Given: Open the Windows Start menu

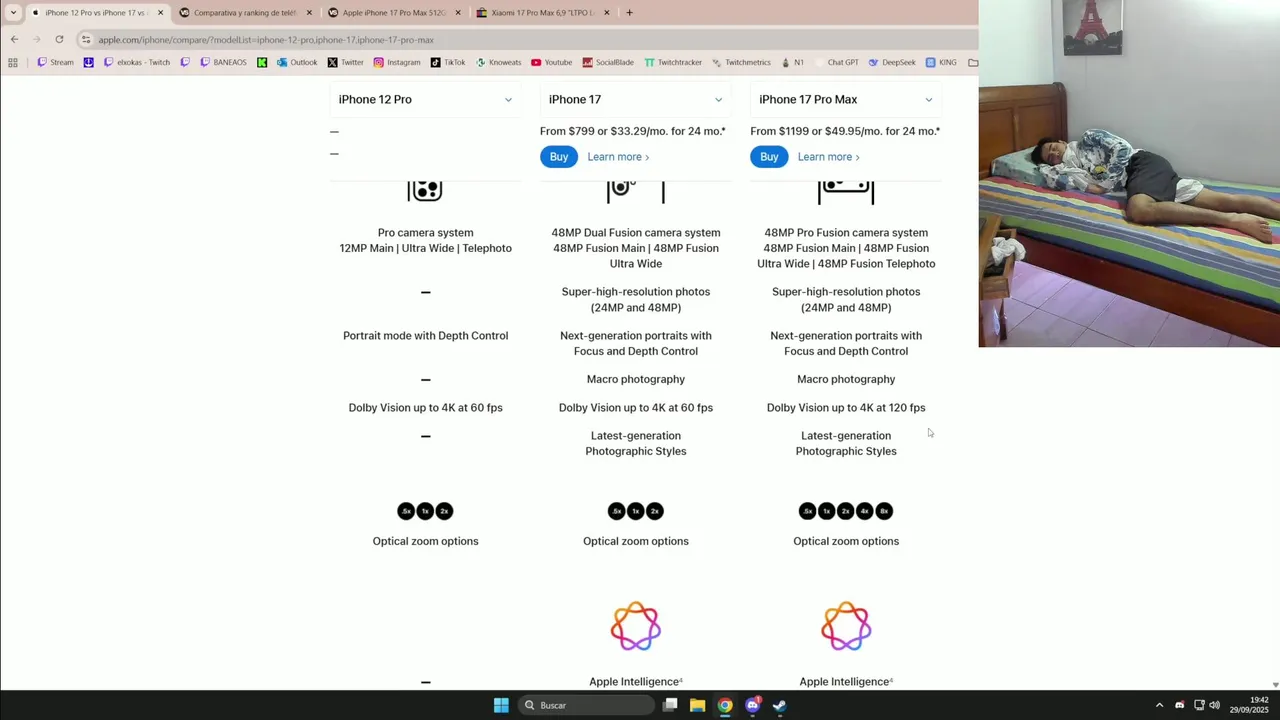Looking at the screenshot, I should coord(501,705).
